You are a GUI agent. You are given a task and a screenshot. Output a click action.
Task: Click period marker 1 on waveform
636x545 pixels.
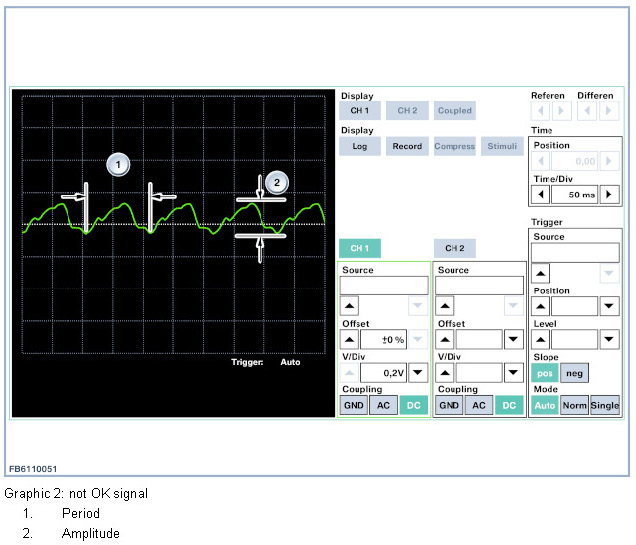tap(118, 163)
